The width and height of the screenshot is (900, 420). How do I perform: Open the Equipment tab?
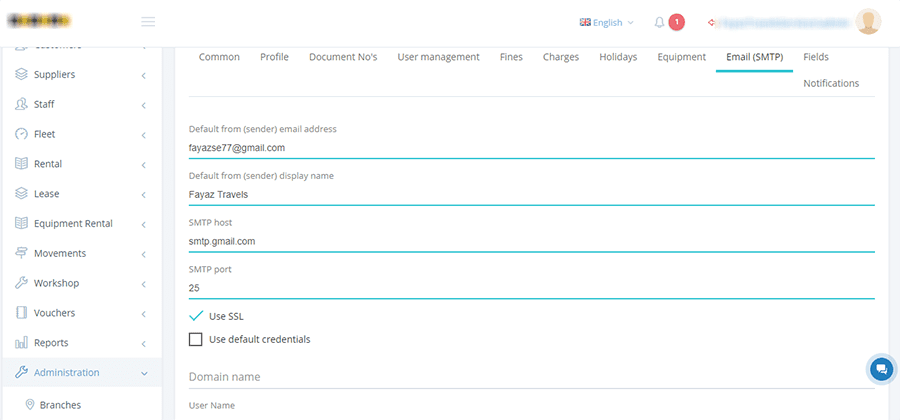point(681,57)
